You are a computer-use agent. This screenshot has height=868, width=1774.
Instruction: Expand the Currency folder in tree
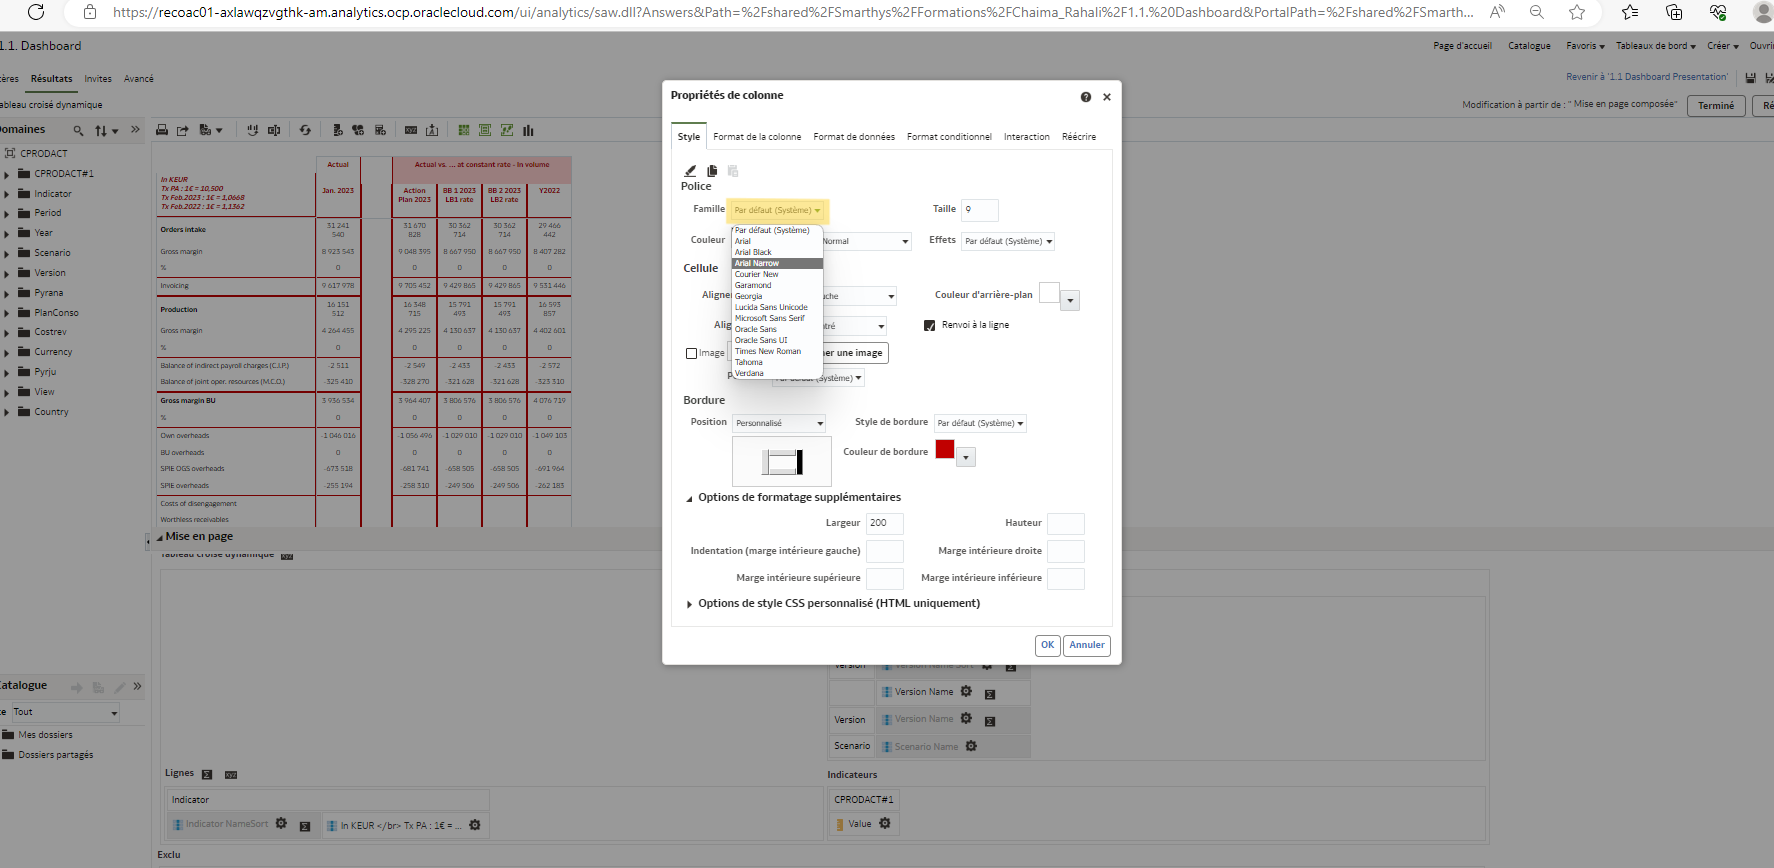(x=7, y=352)
